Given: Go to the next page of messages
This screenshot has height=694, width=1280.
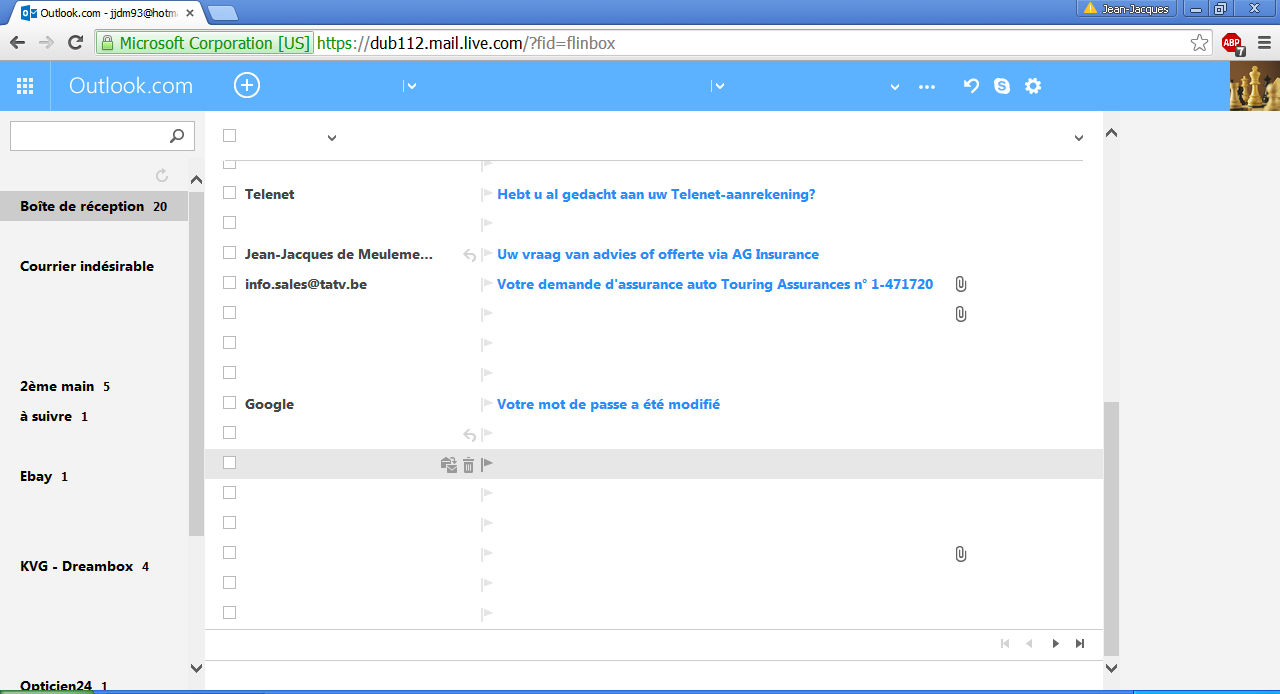Looking at the screenshot, I should pos(1055,644).
